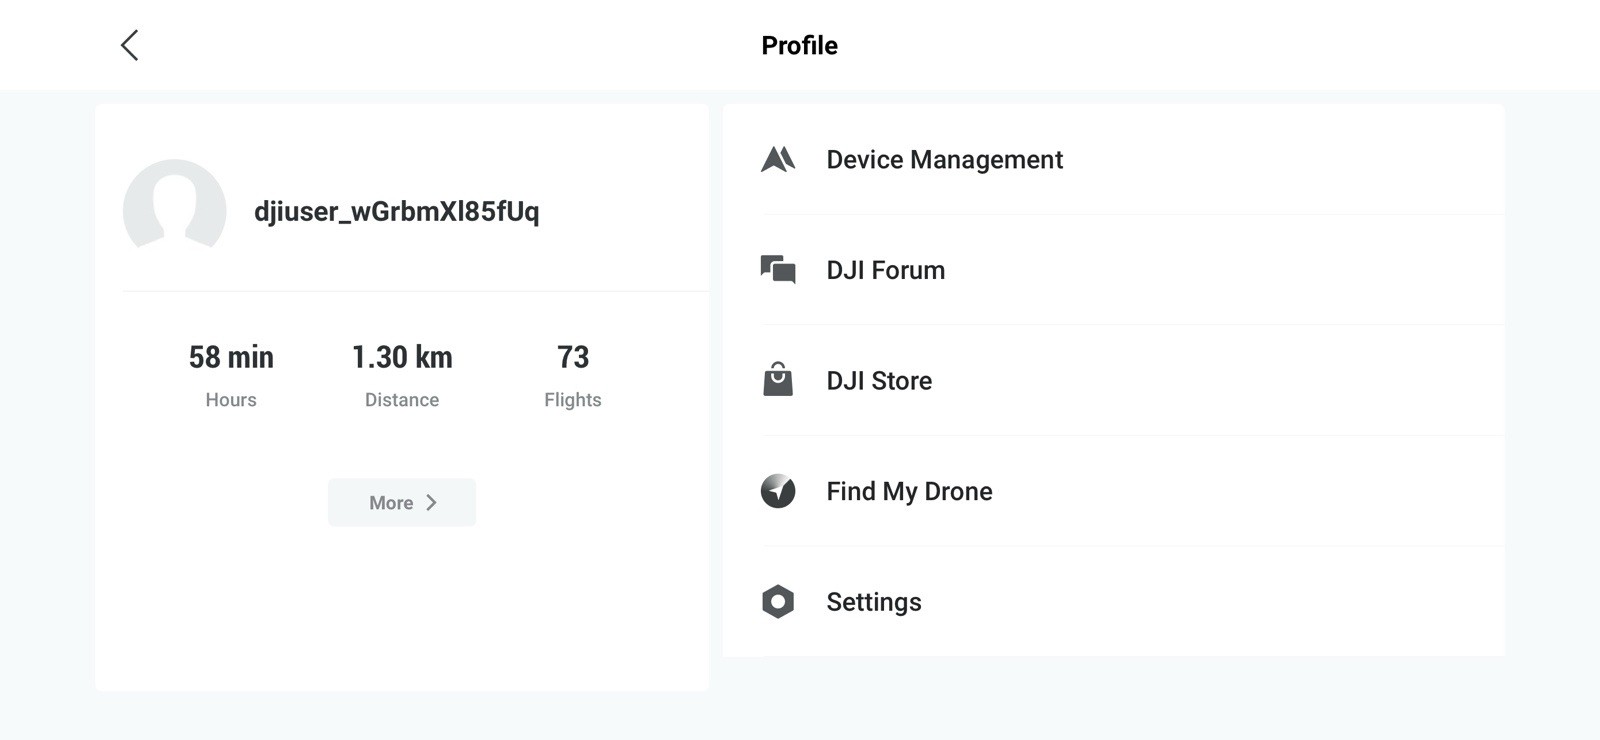Click the DJI Forum chat bubbles icon
This screenshot has width=1600, height=740.
[778, 270]
